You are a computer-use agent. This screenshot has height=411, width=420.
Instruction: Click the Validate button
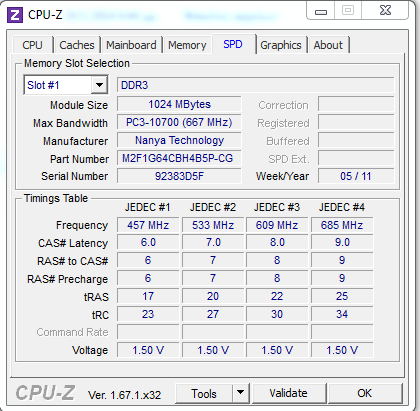coord(288,393)
